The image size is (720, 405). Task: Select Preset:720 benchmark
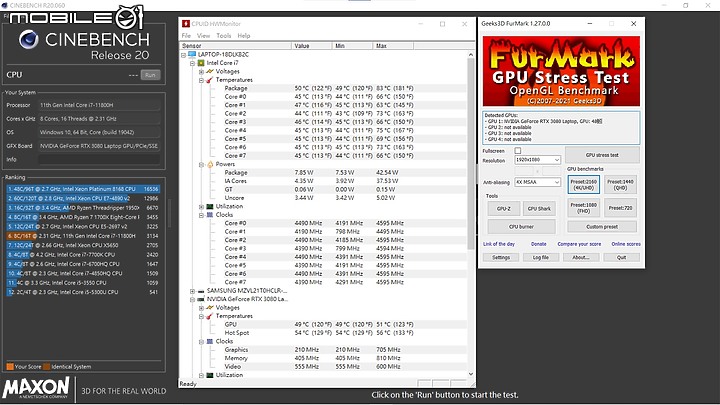point(620,208)
